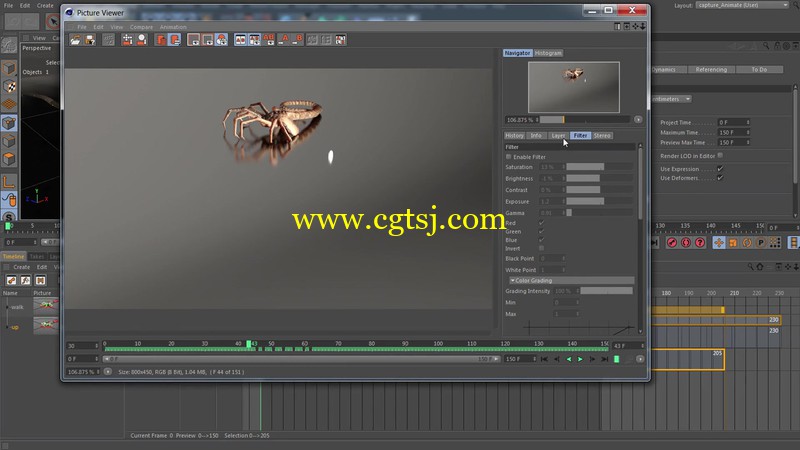Uncheck the Red channel checkbox

click(541, 223)
